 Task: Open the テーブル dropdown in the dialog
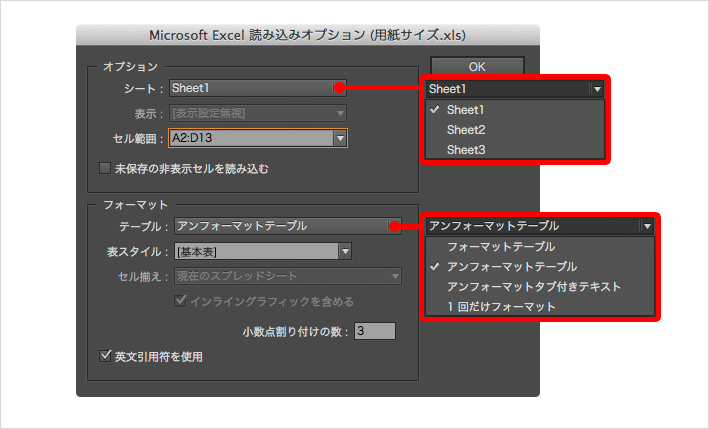tap(288, 226)
